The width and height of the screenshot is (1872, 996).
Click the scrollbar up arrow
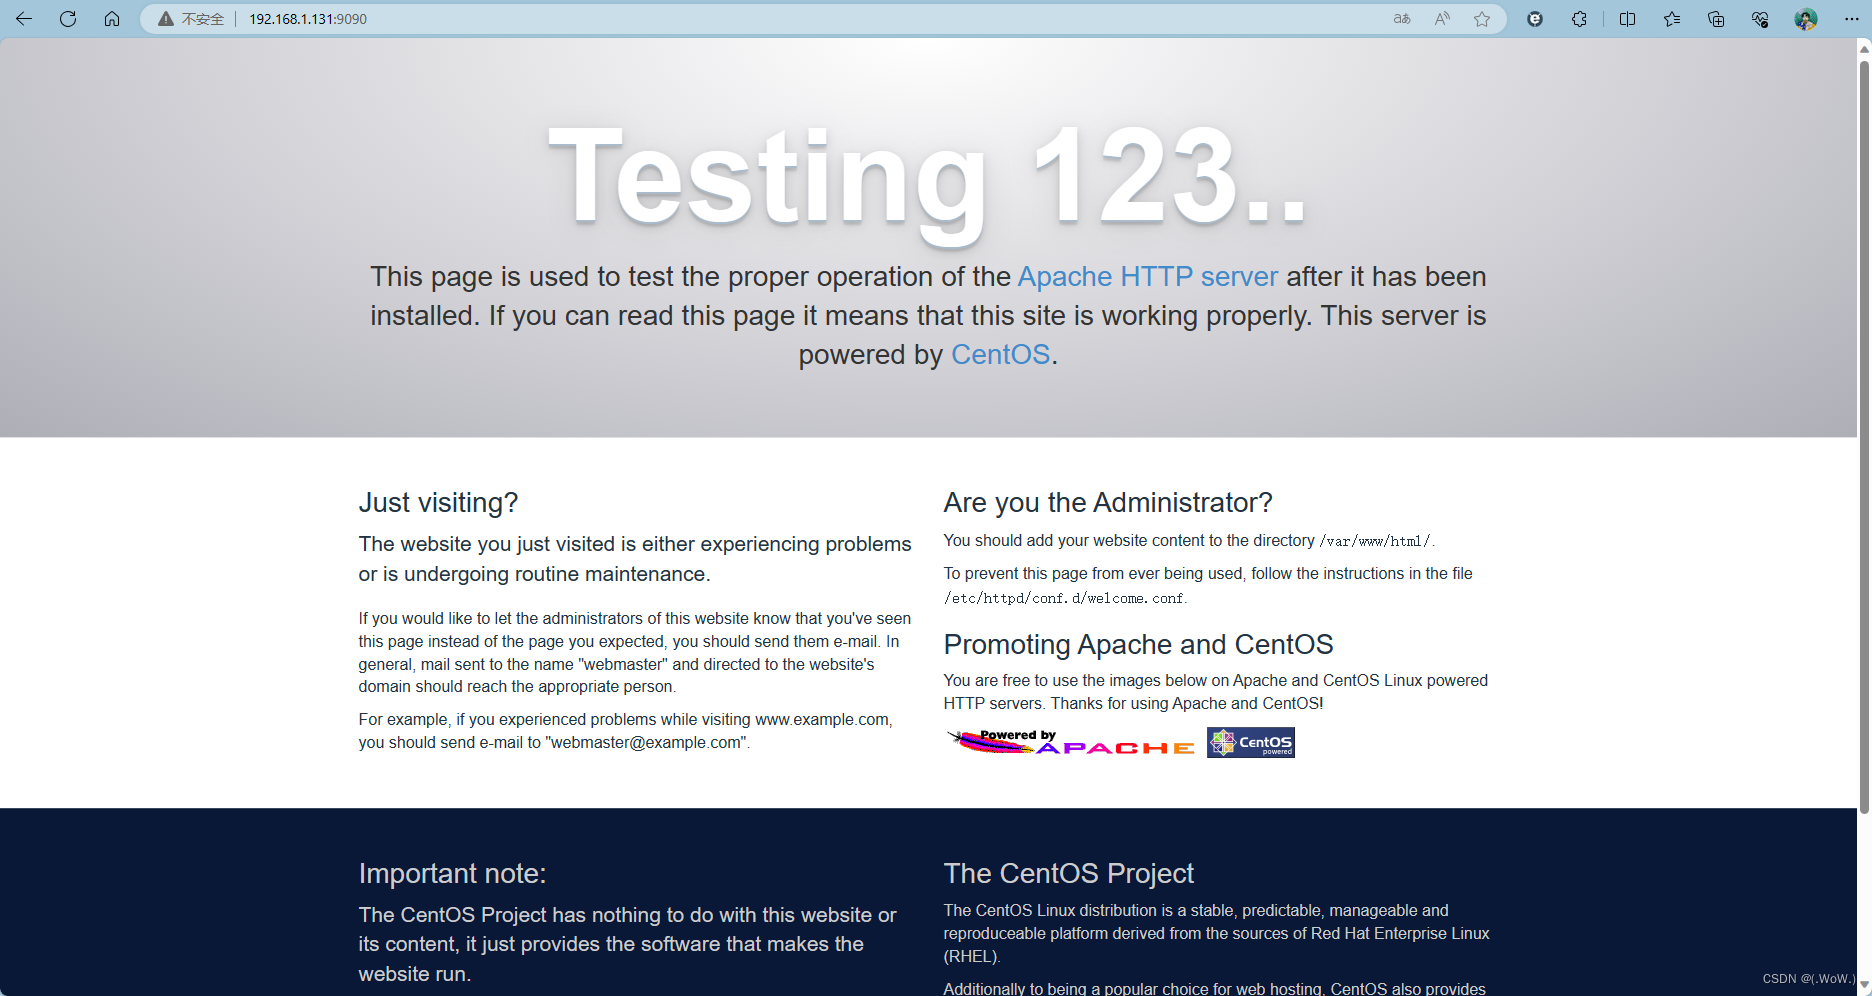click(1864, 47)
